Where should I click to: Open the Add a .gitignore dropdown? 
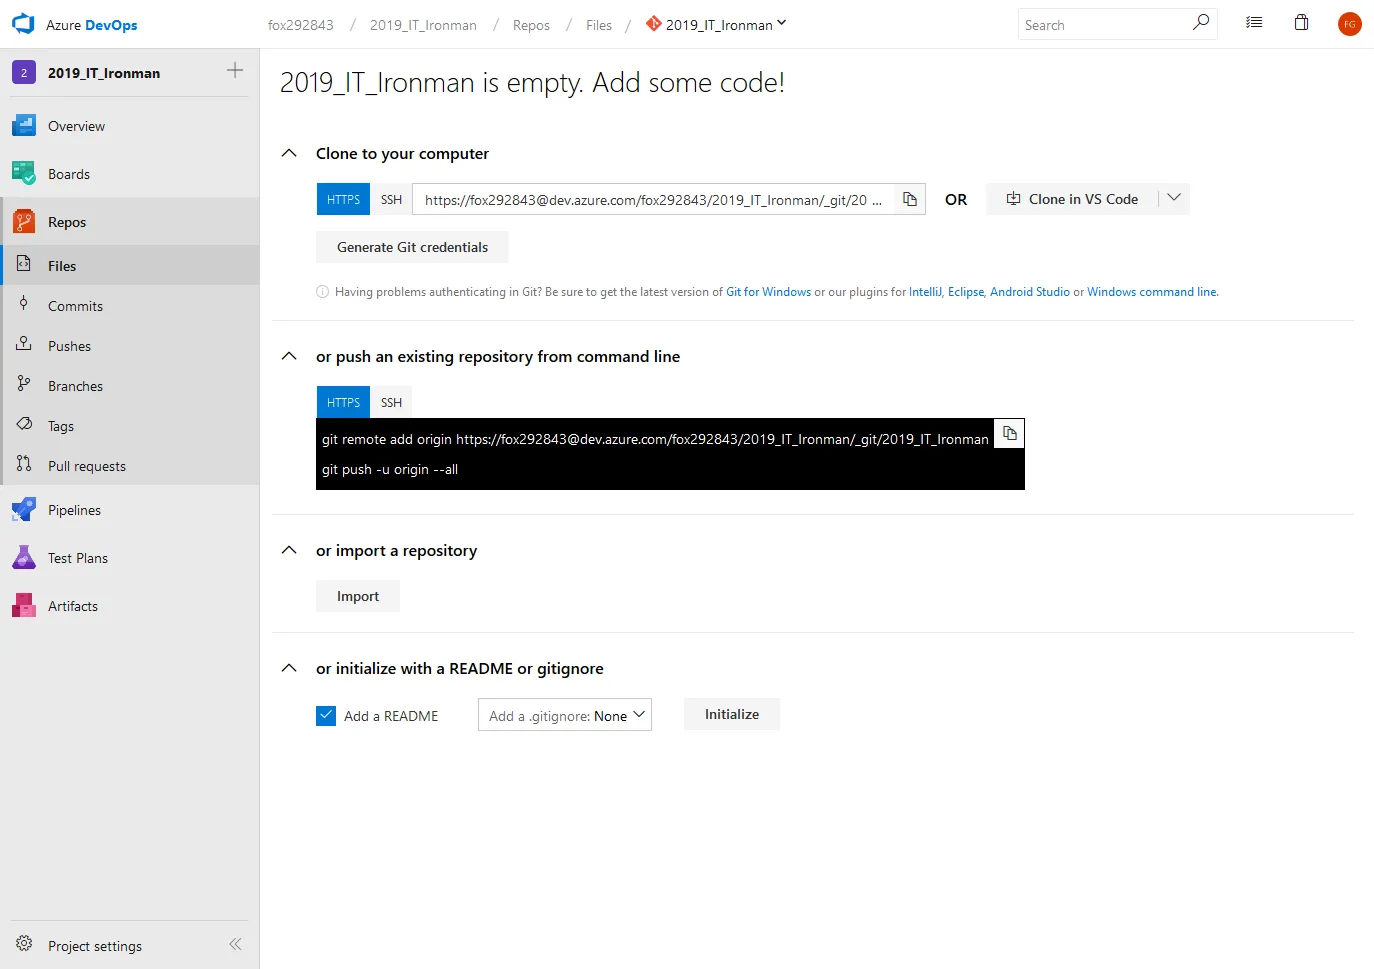pyautogui.click(x=565, y=715)
